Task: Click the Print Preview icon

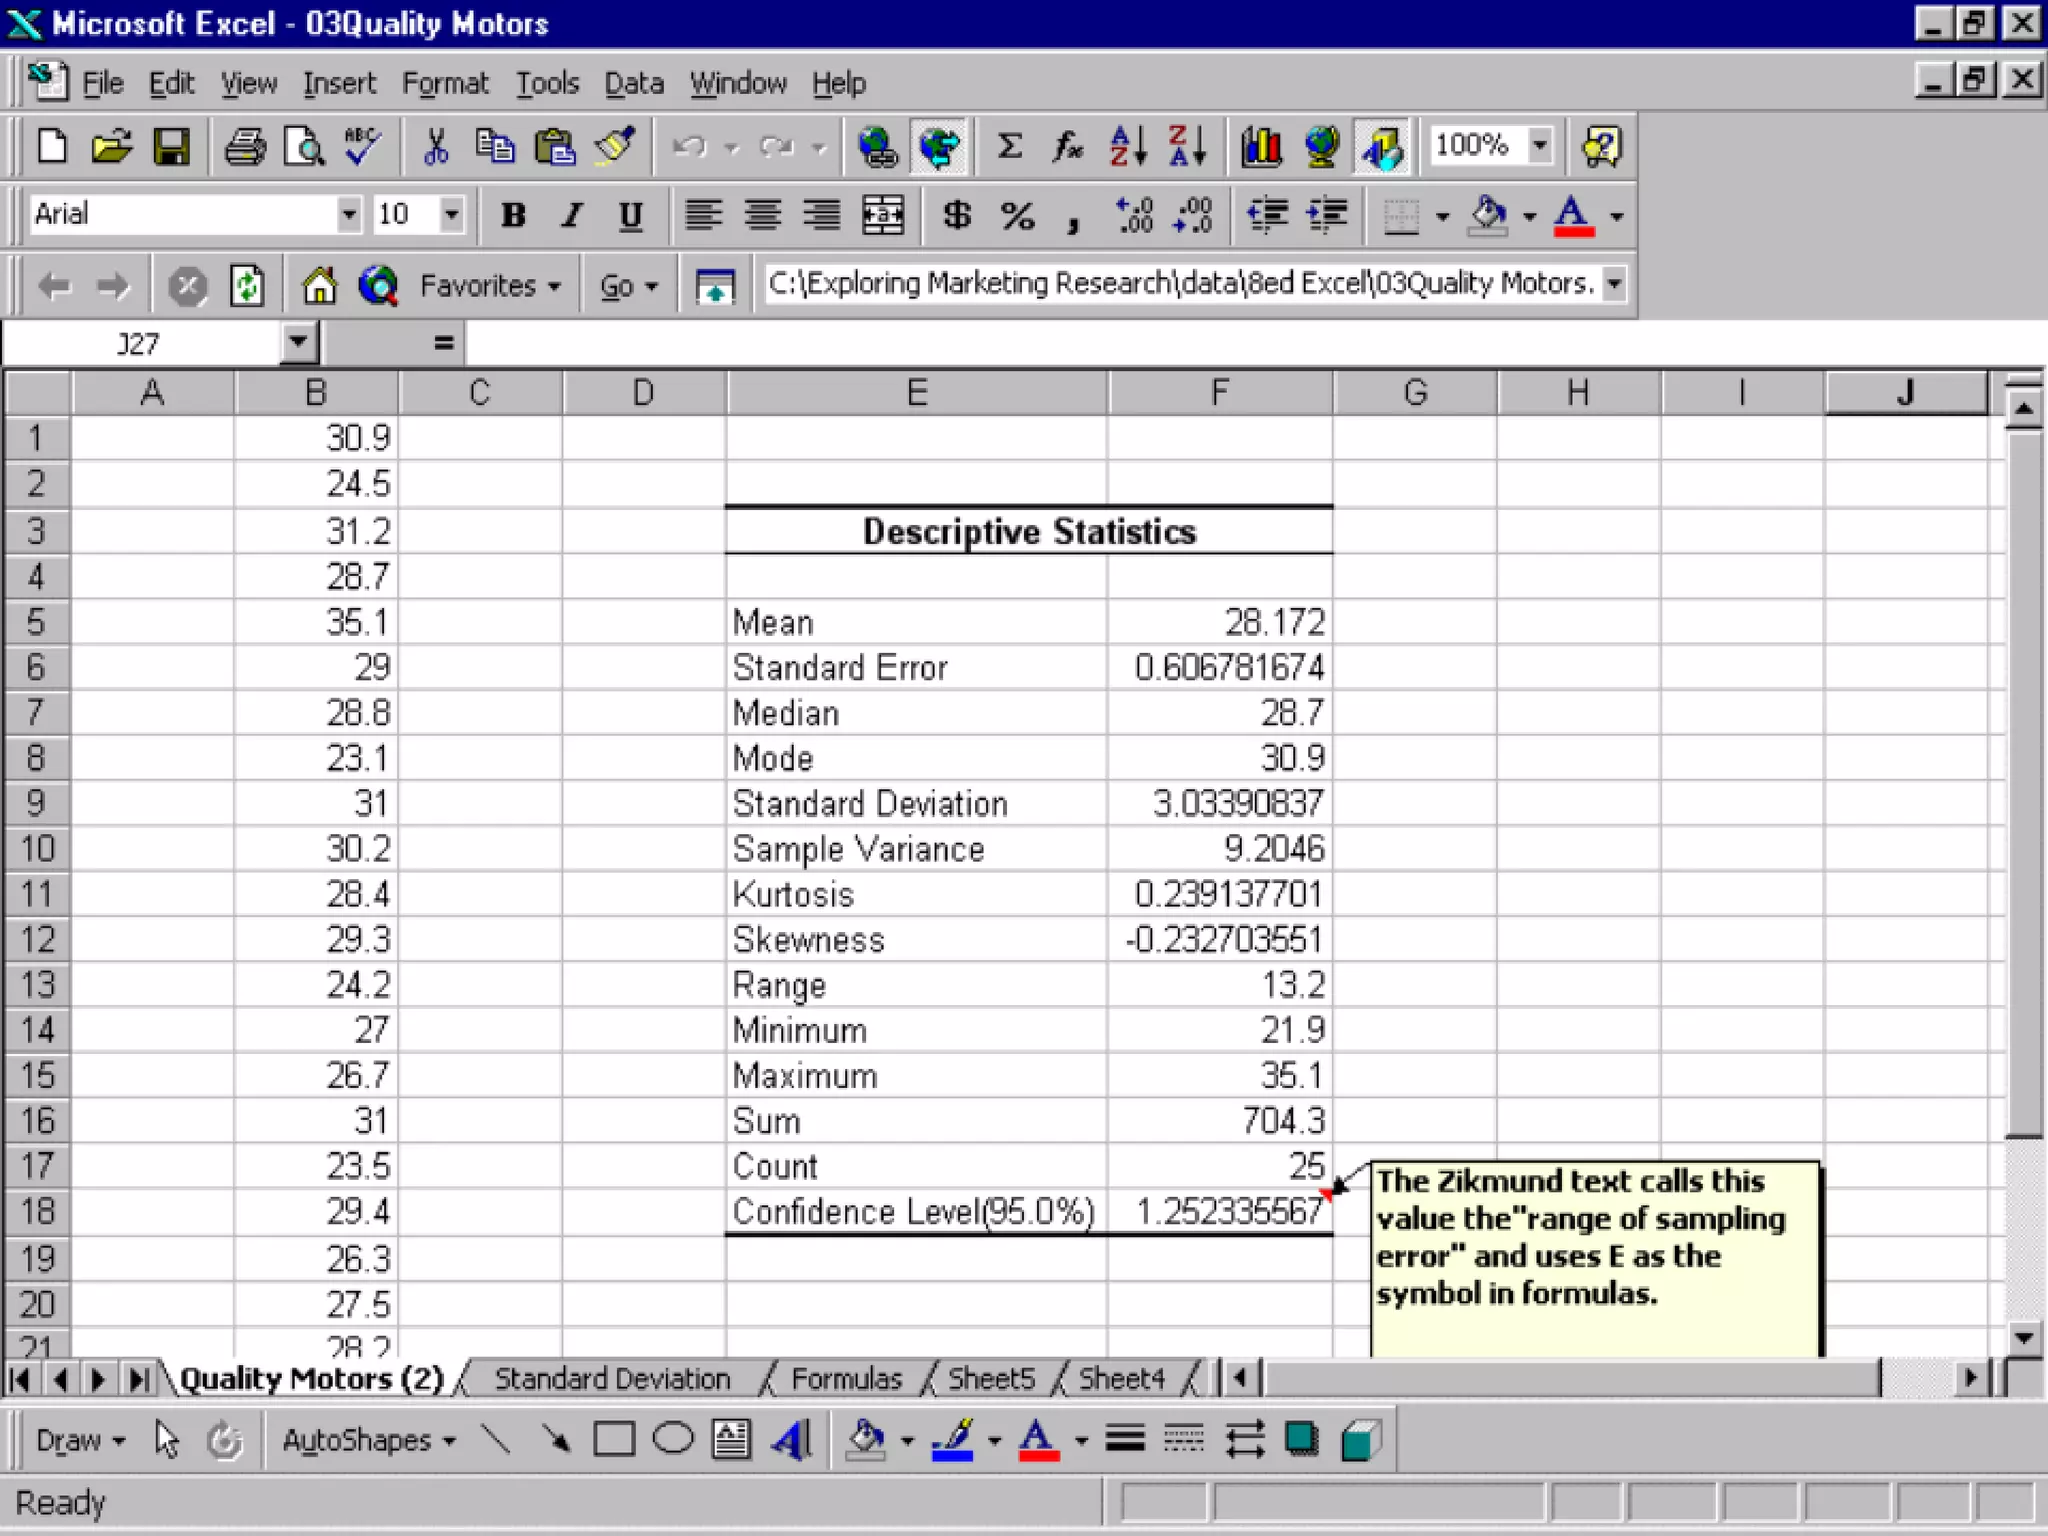Action: click(304, 147)
